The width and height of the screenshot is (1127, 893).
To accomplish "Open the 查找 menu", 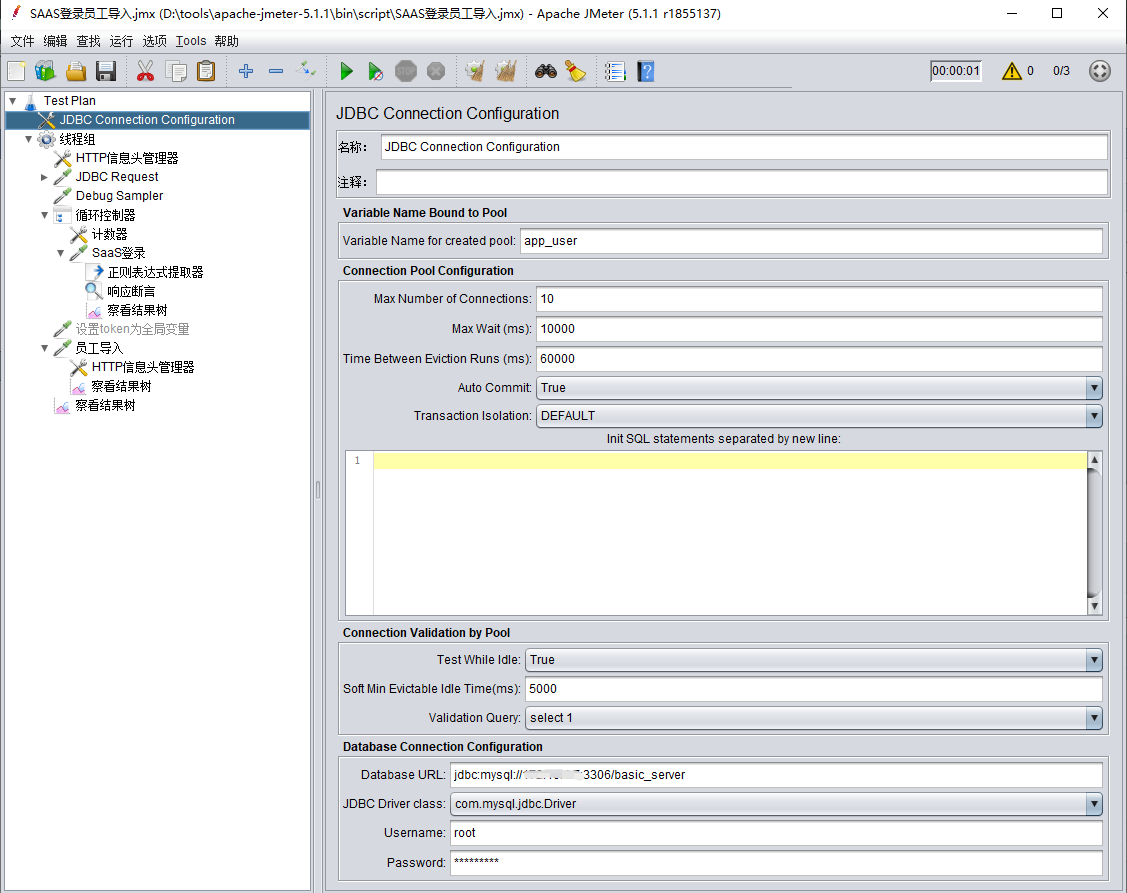I will click(88, 41).
